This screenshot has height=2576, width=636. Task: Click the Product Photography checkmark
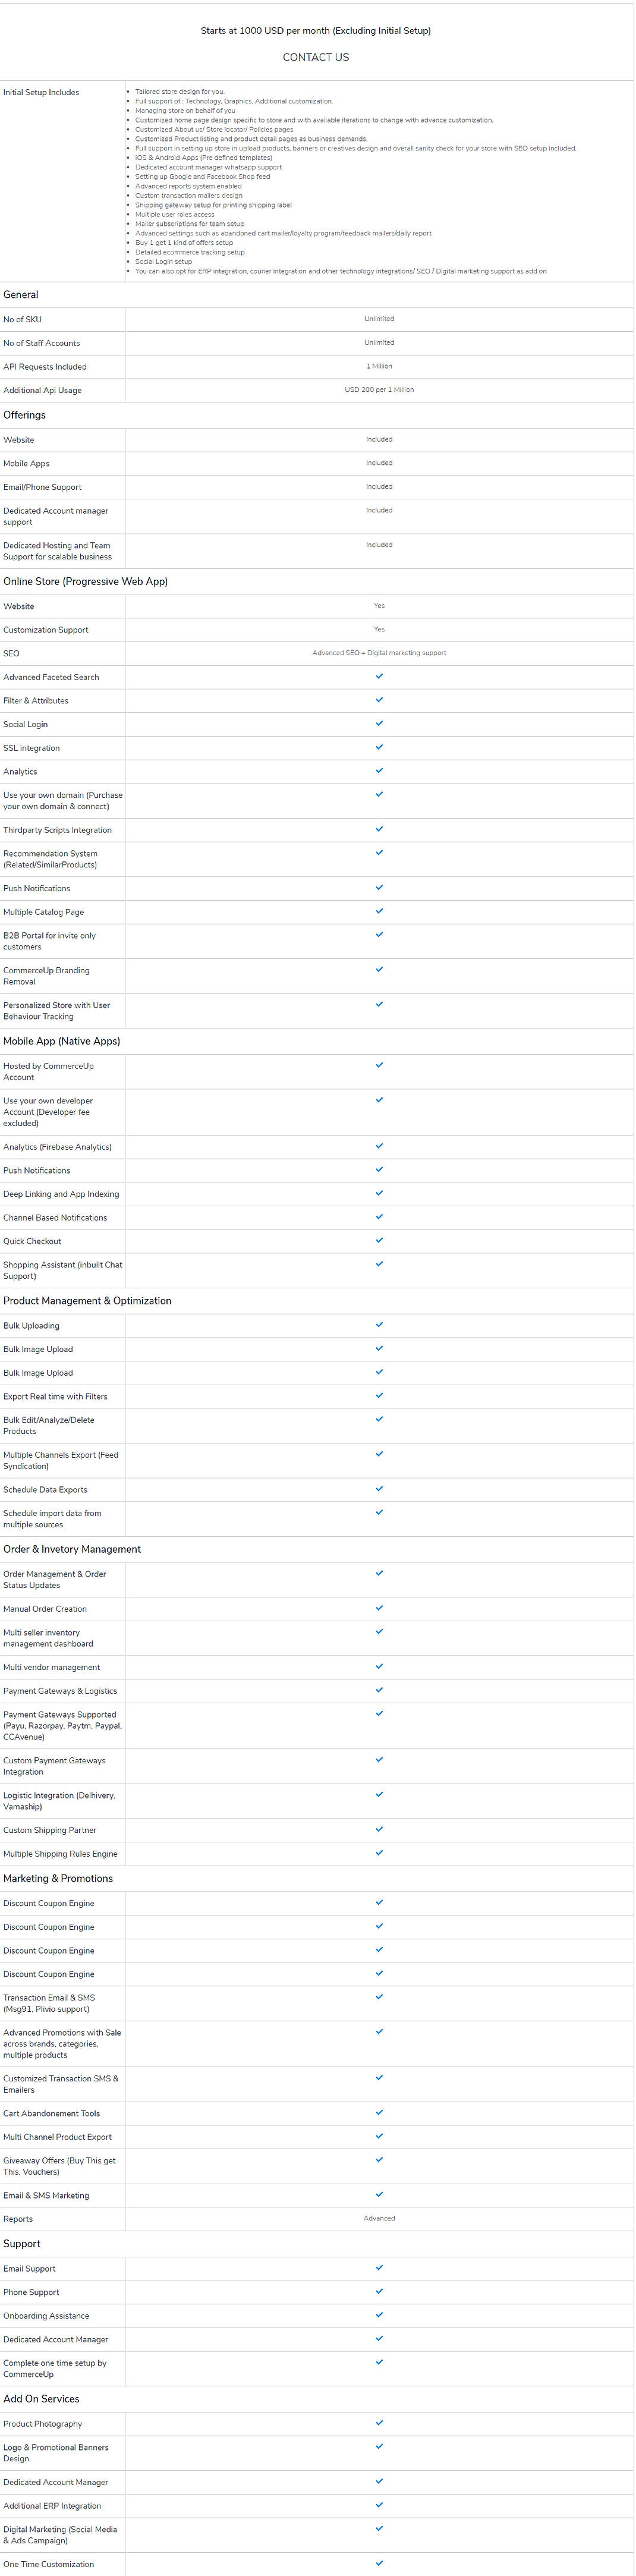[x=379, y=2423]
